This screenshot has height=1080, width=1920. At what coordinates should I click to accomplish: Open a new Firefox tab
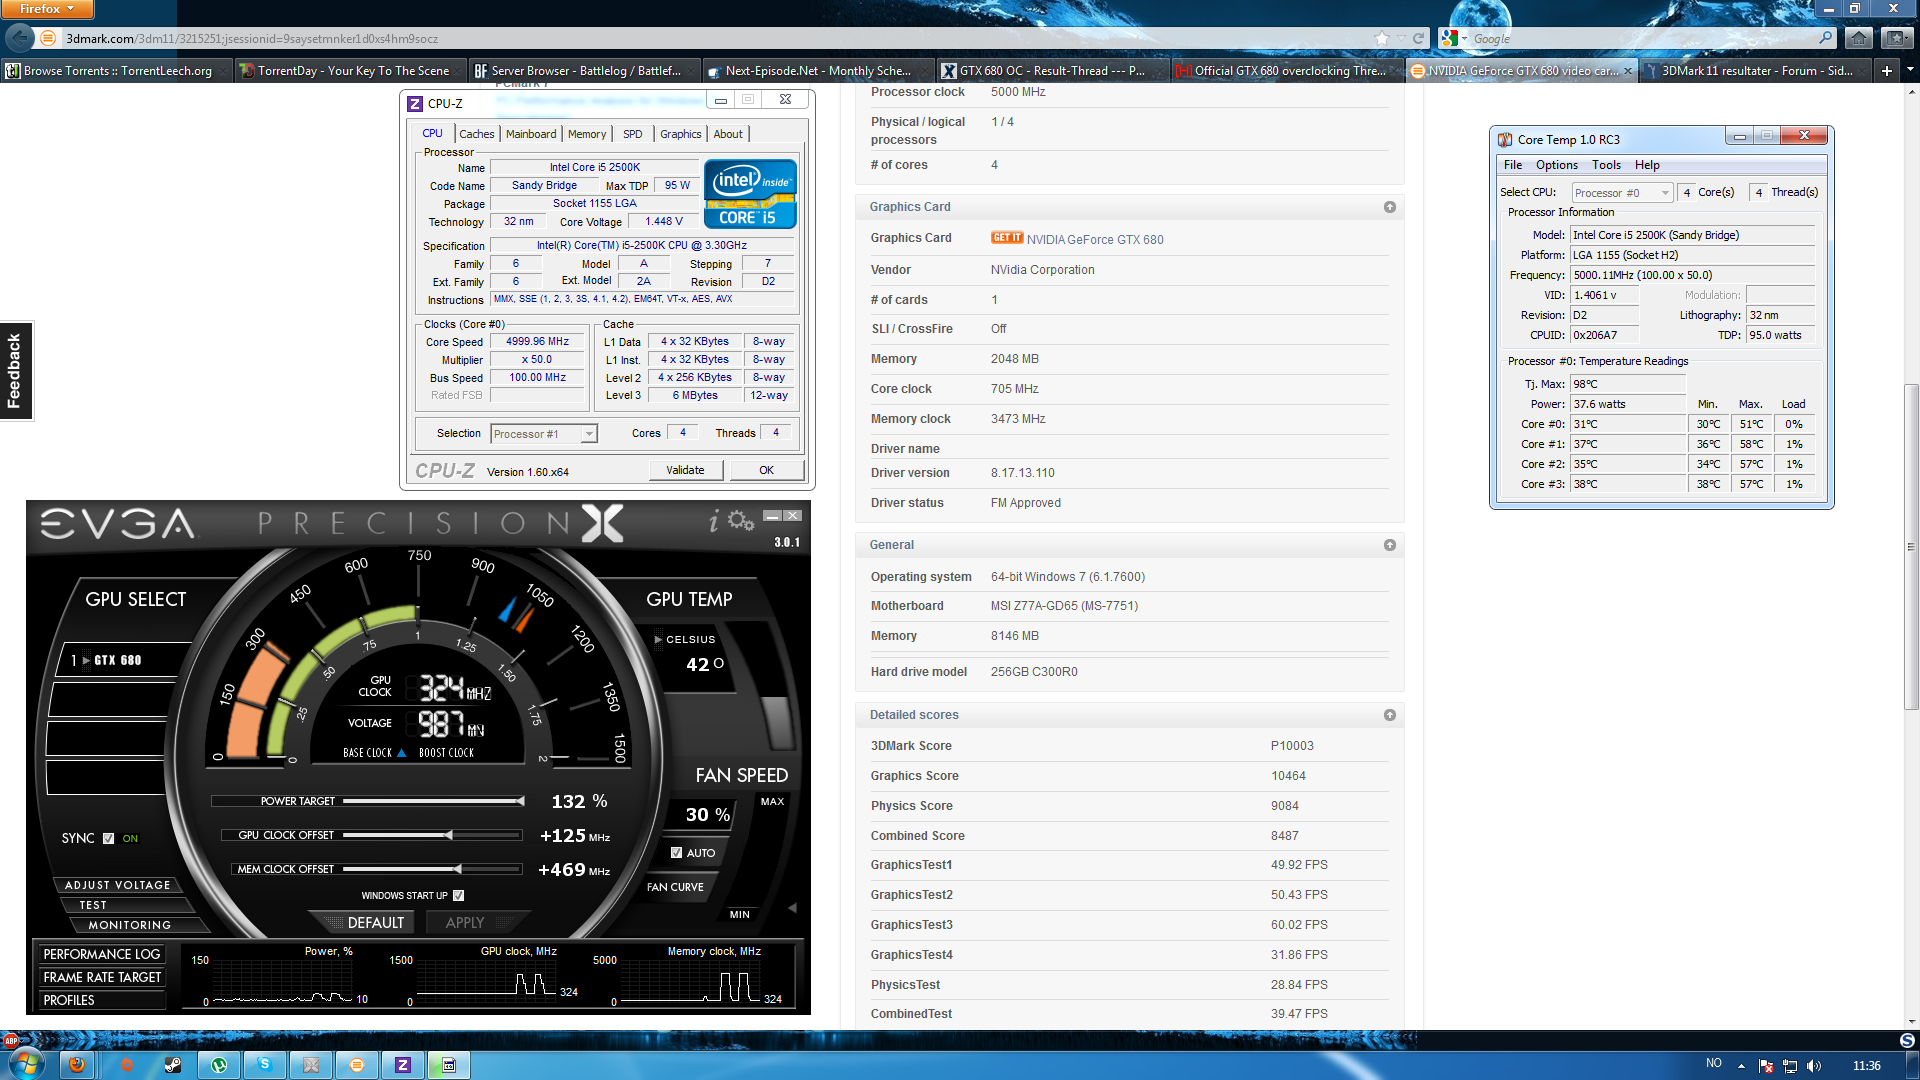[x=1886, y=70]
